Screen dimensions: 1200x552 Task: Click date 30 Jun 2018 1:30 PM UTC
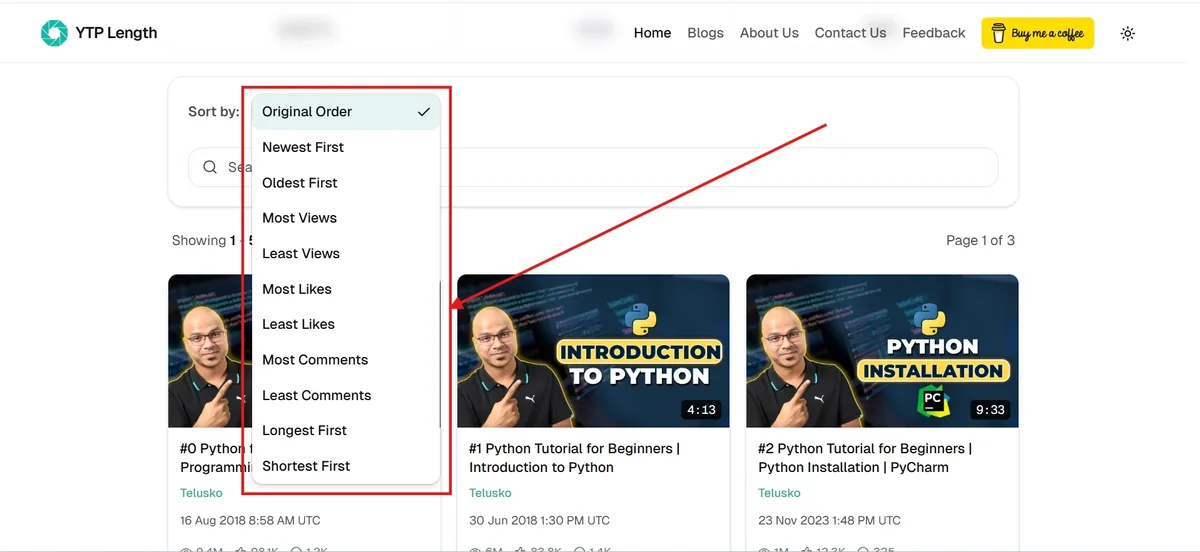tap(539, 521)
